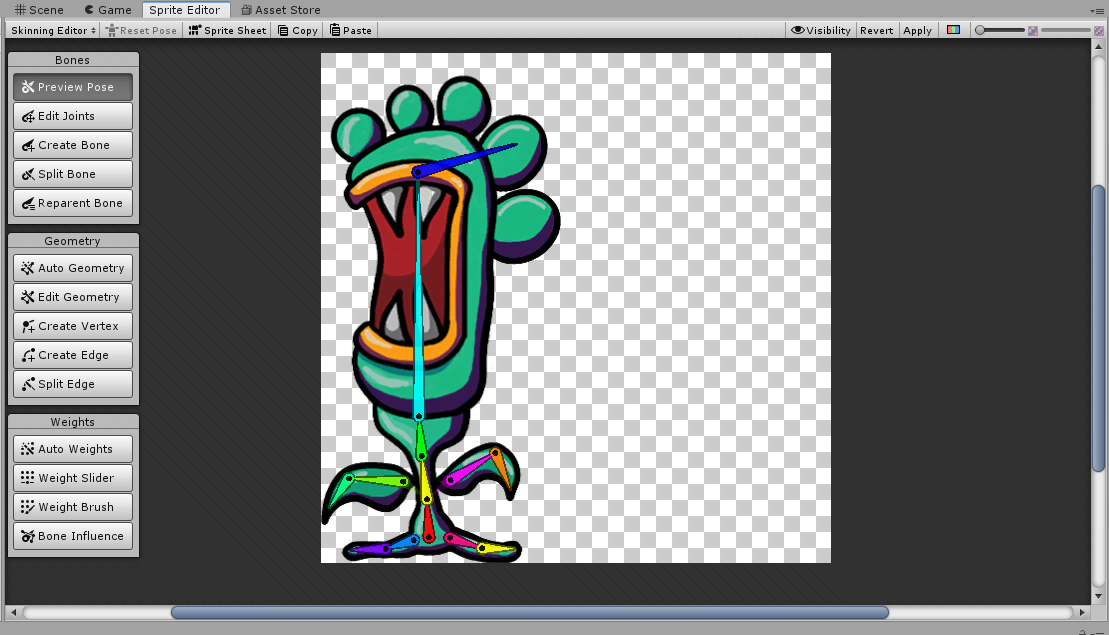Click the horizontal scrollbar thumb

click(530, 612)
